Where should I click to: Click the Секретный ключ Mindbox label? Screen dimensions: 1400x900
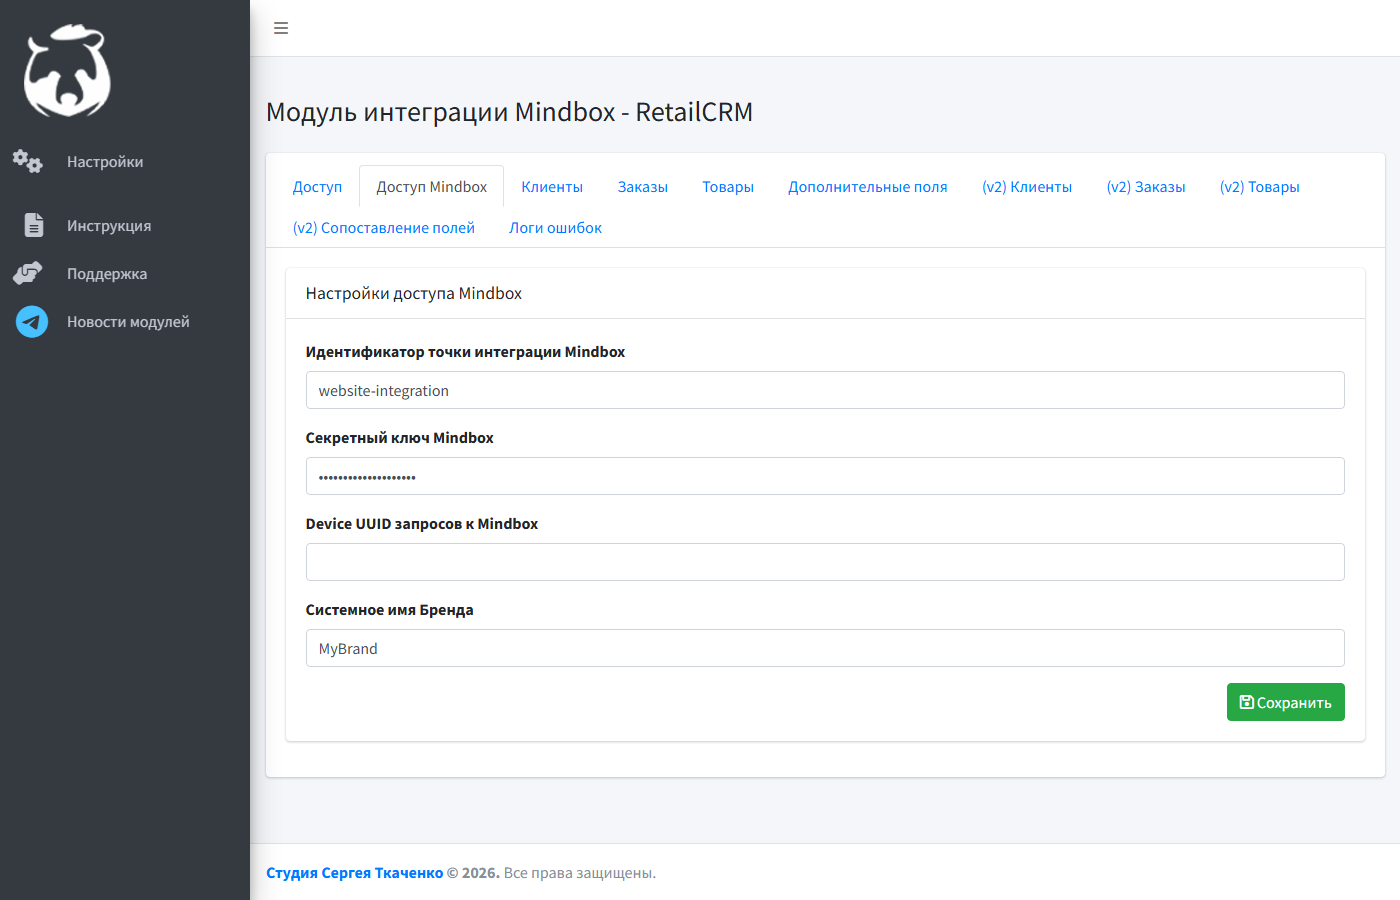400,438
